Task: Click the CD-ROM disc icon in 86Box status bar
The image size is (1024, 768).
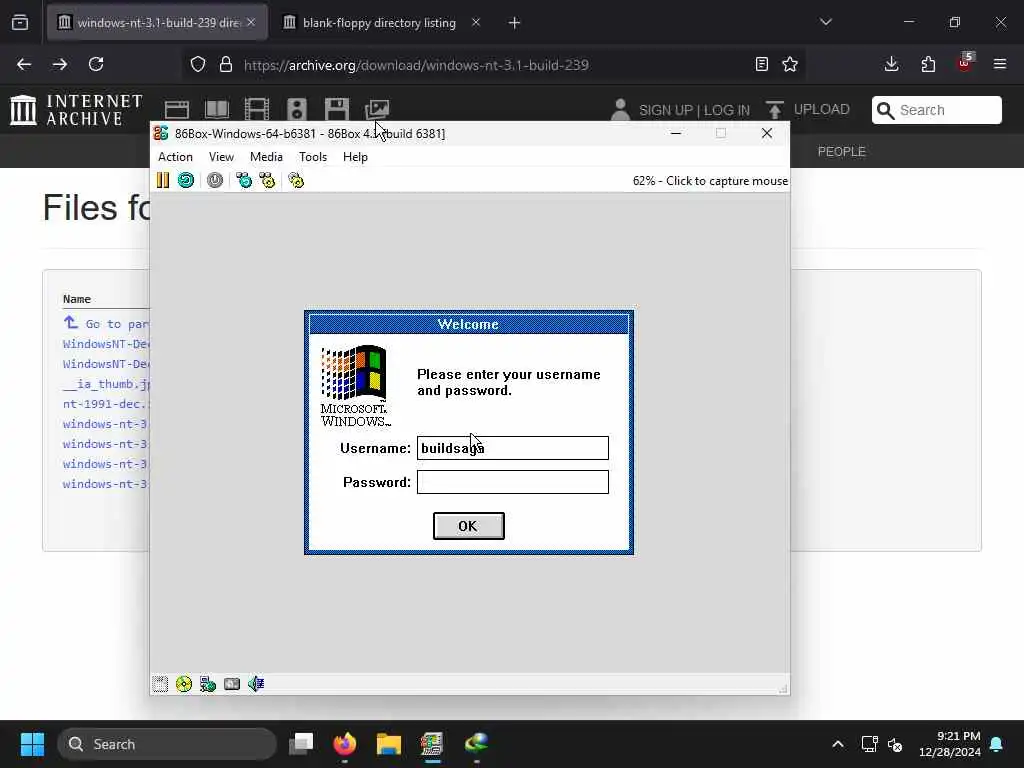Action: 184,684
